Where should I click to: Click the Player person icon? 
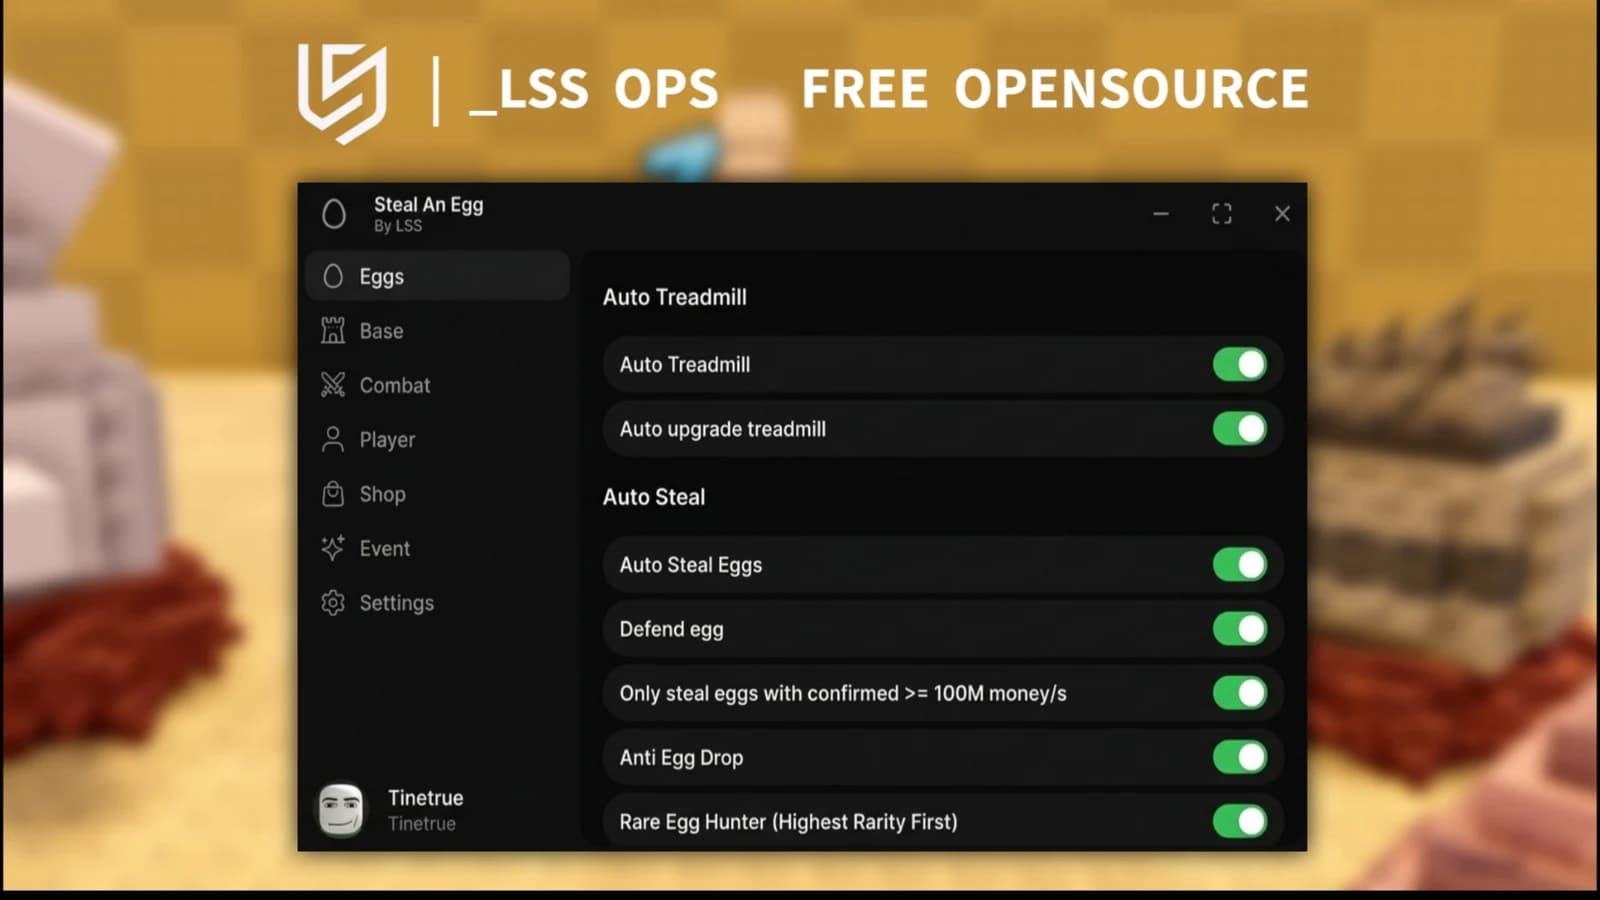pyautogui.click(x=333, y=440)
